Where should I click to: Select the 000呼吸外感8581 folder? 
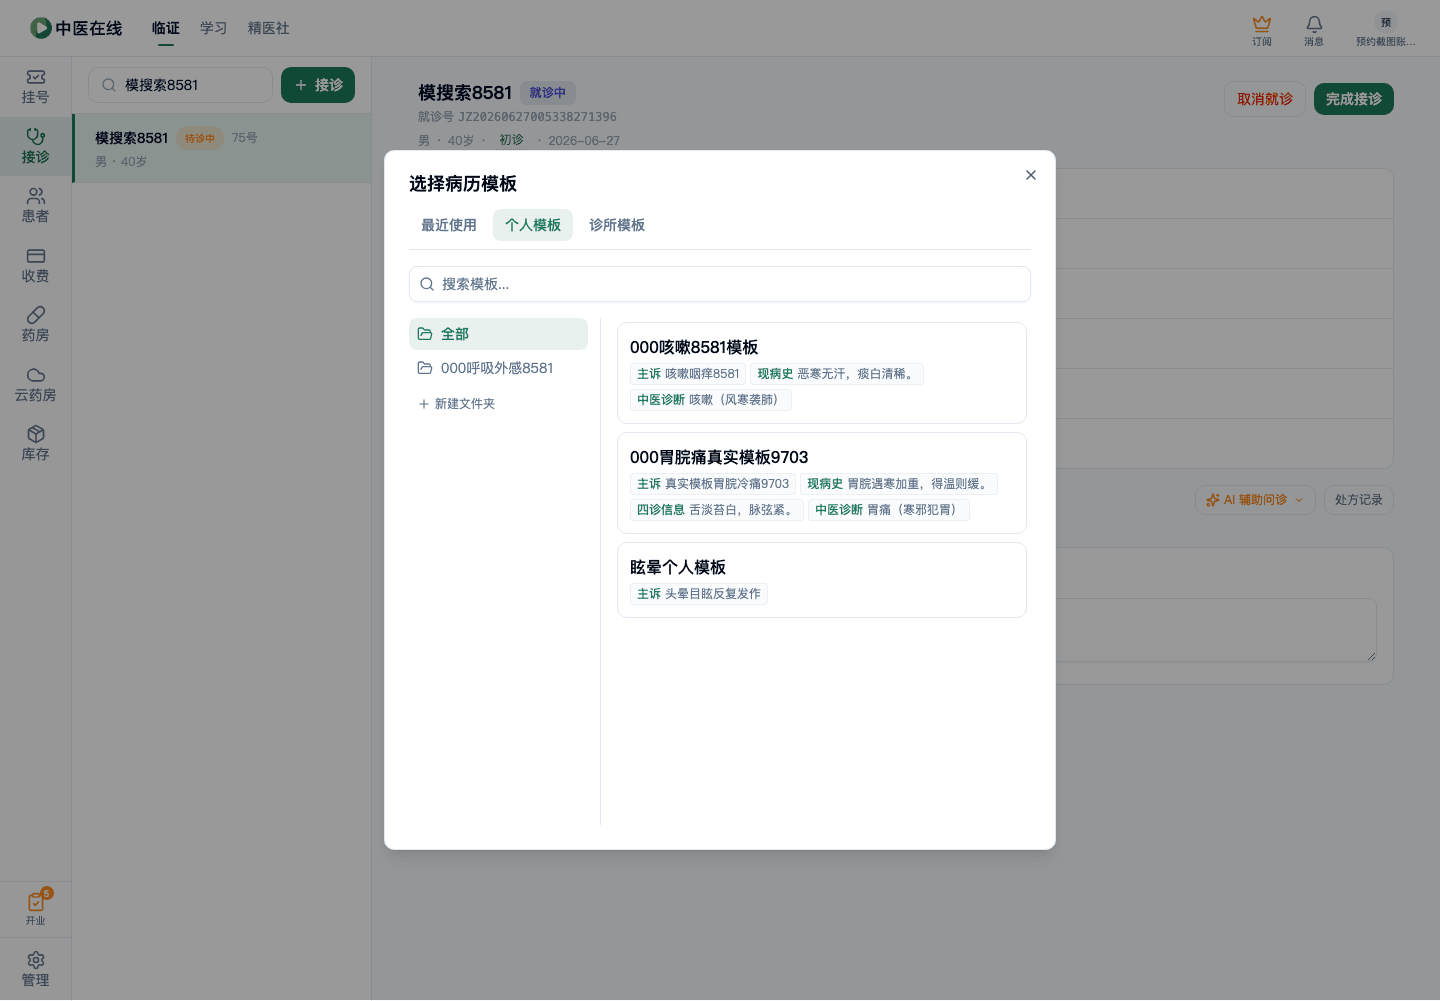coord(498,368)
